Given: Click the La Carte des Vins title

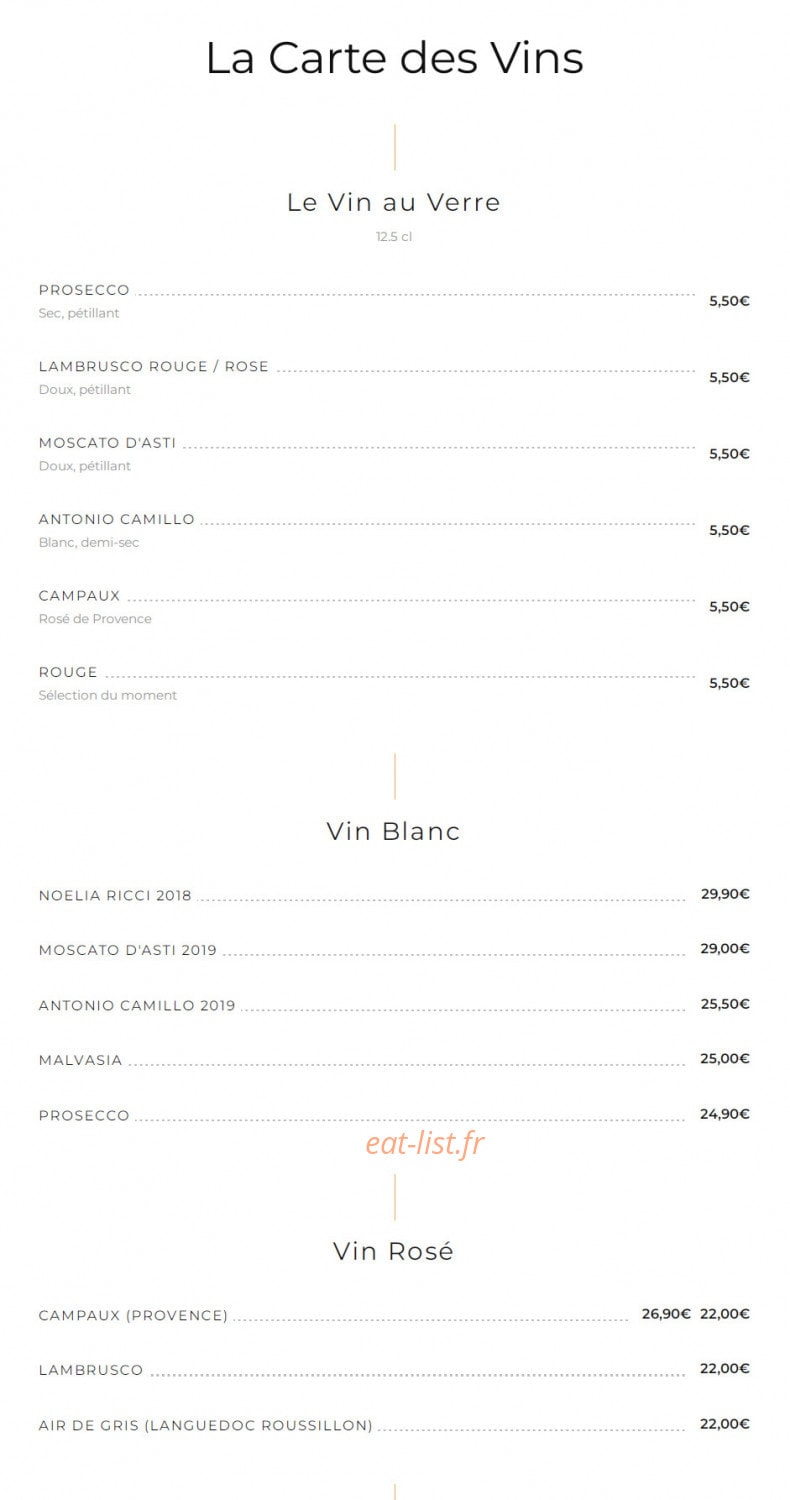Looking at the screenshot, I should click(394, 58).
